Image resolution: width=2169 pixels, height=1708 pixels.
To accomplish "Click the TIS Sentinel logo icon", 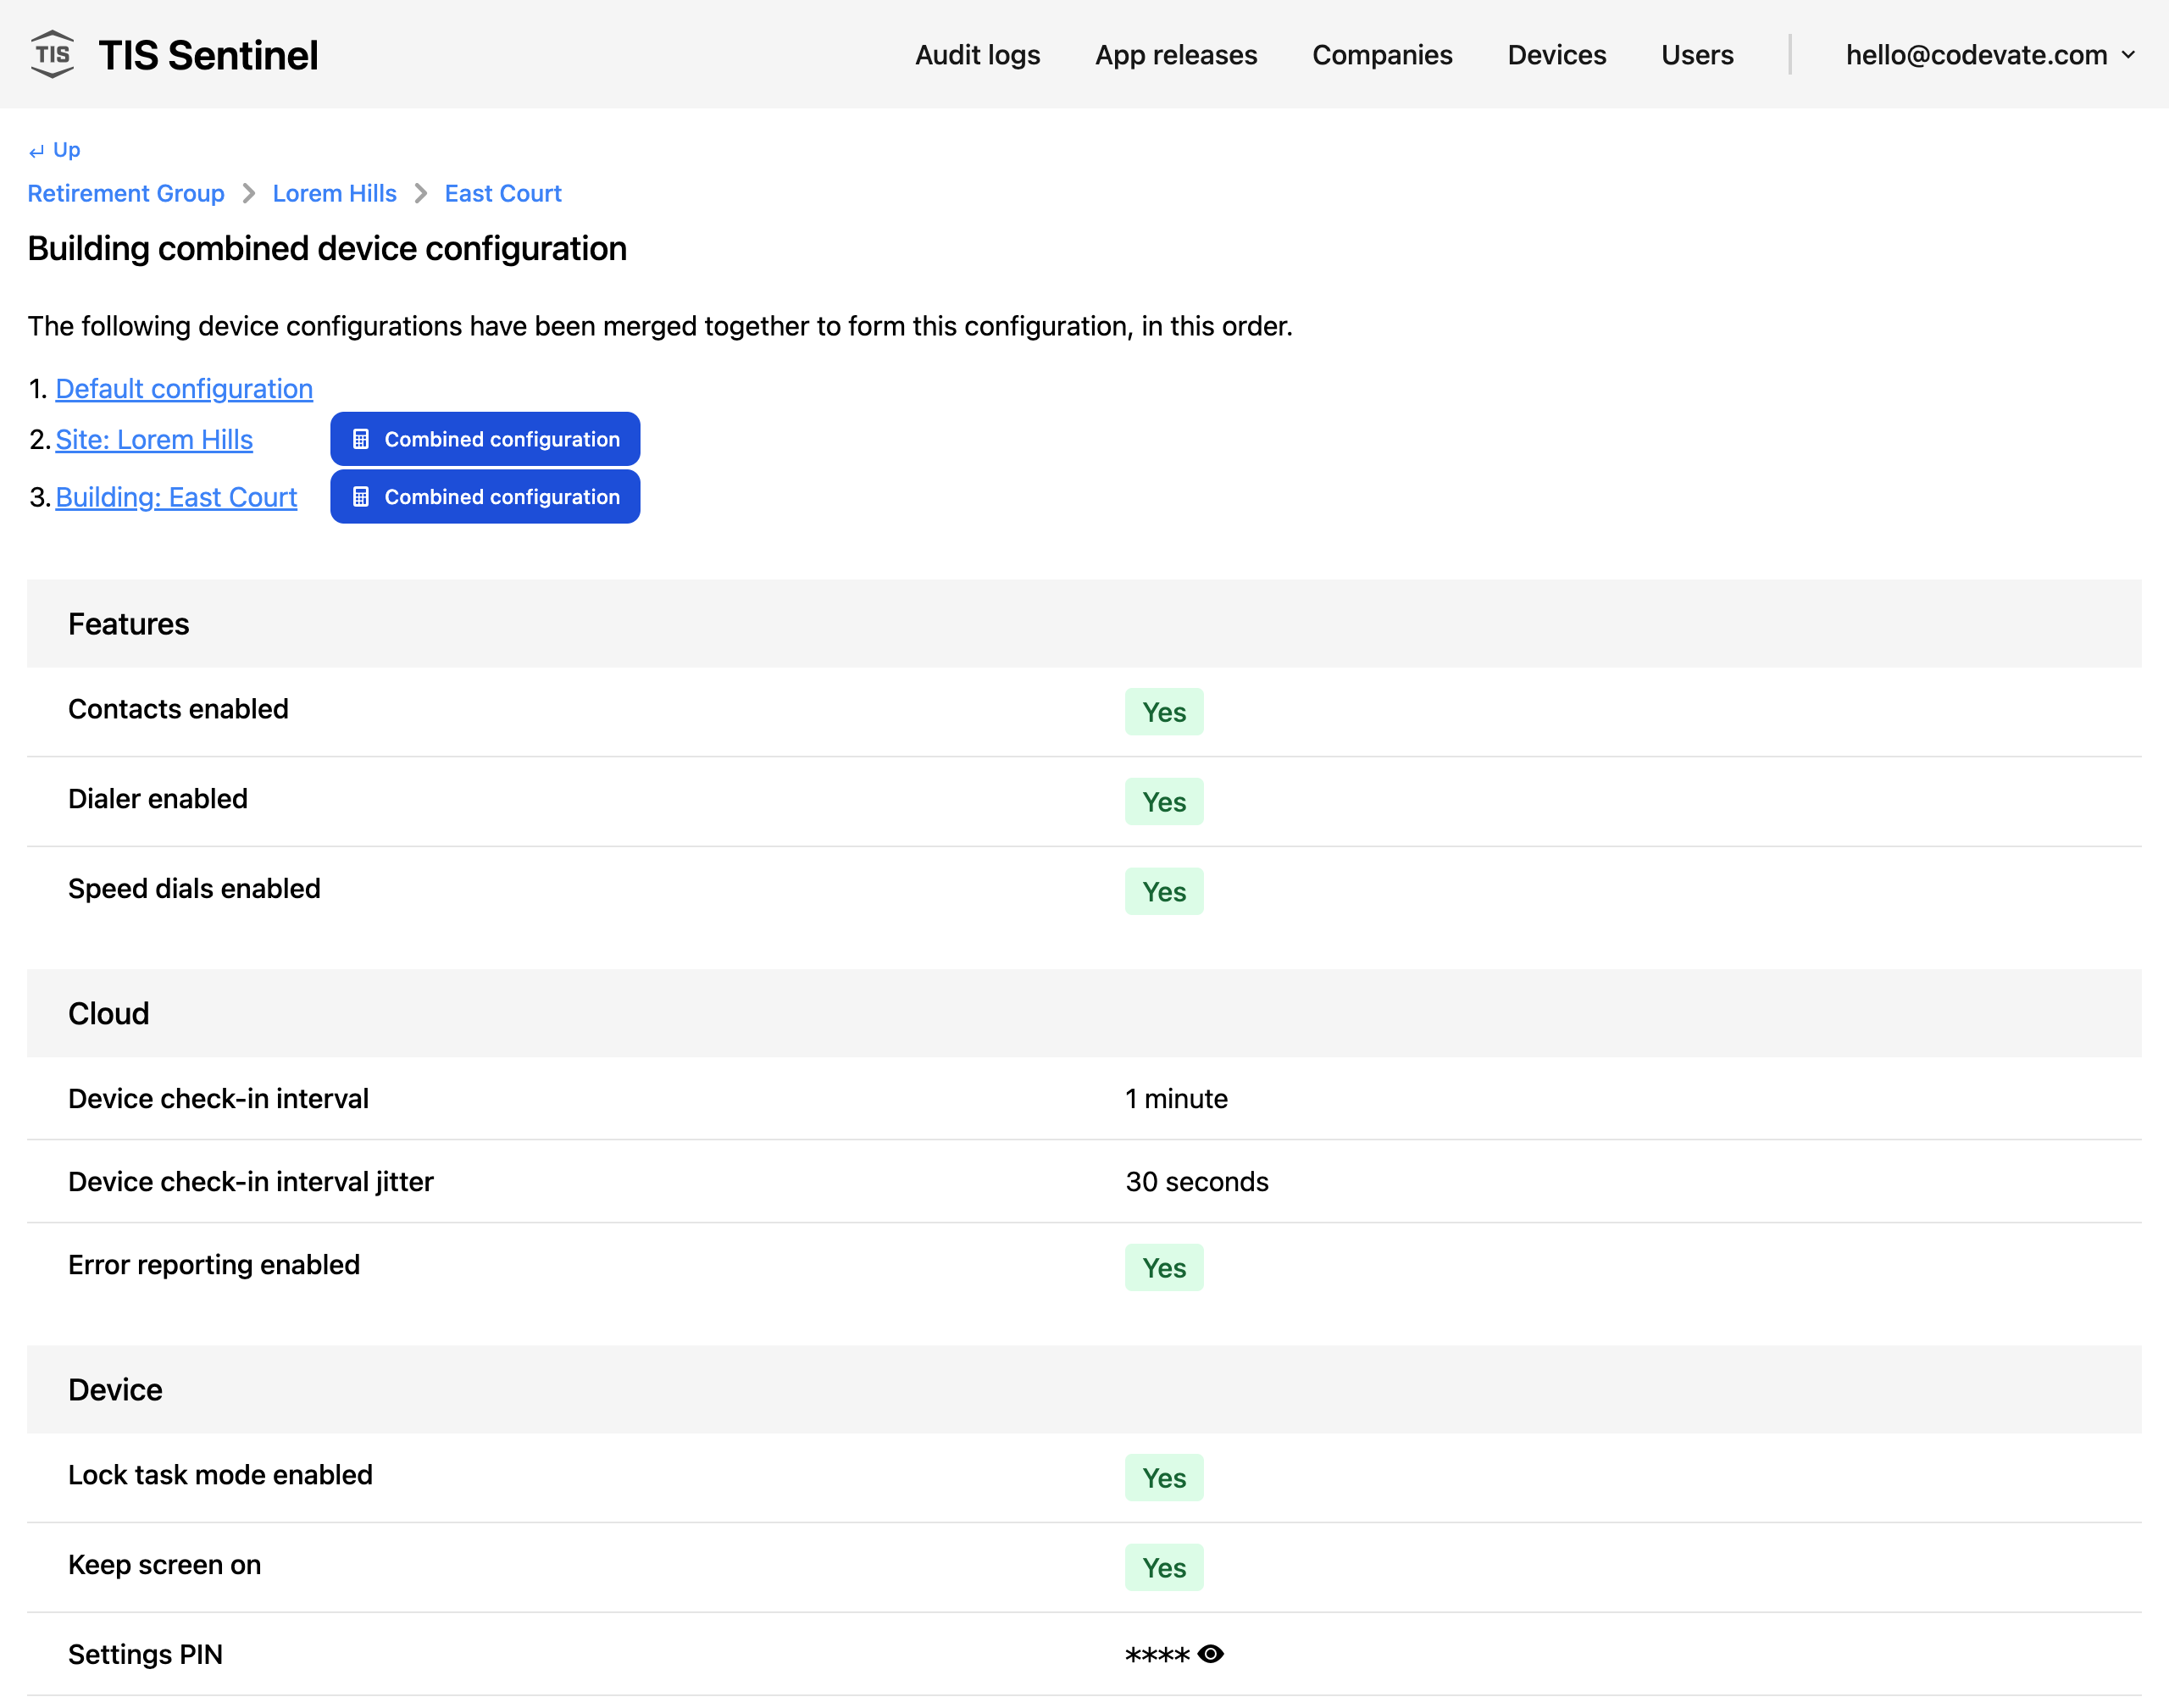I will [52, 54].
